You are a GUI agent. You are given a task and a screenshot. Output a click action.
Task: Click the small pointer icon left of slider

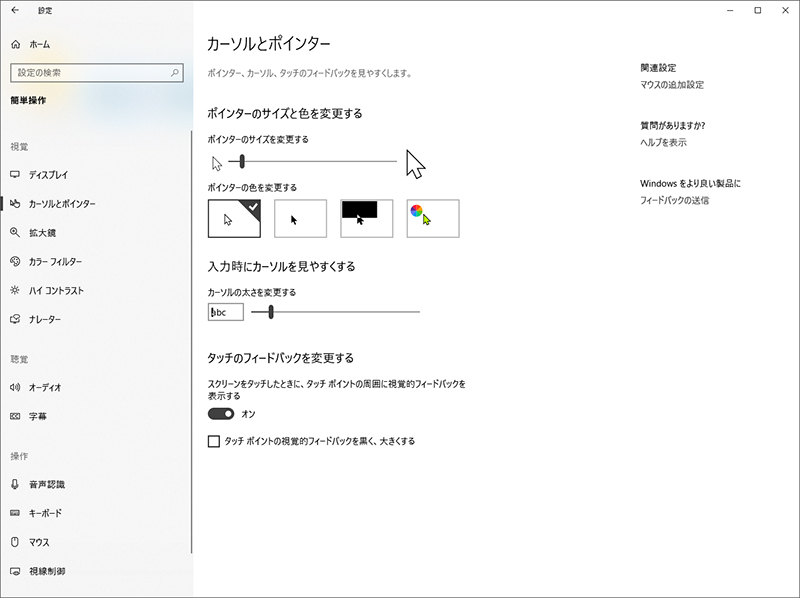coord(217,163)
